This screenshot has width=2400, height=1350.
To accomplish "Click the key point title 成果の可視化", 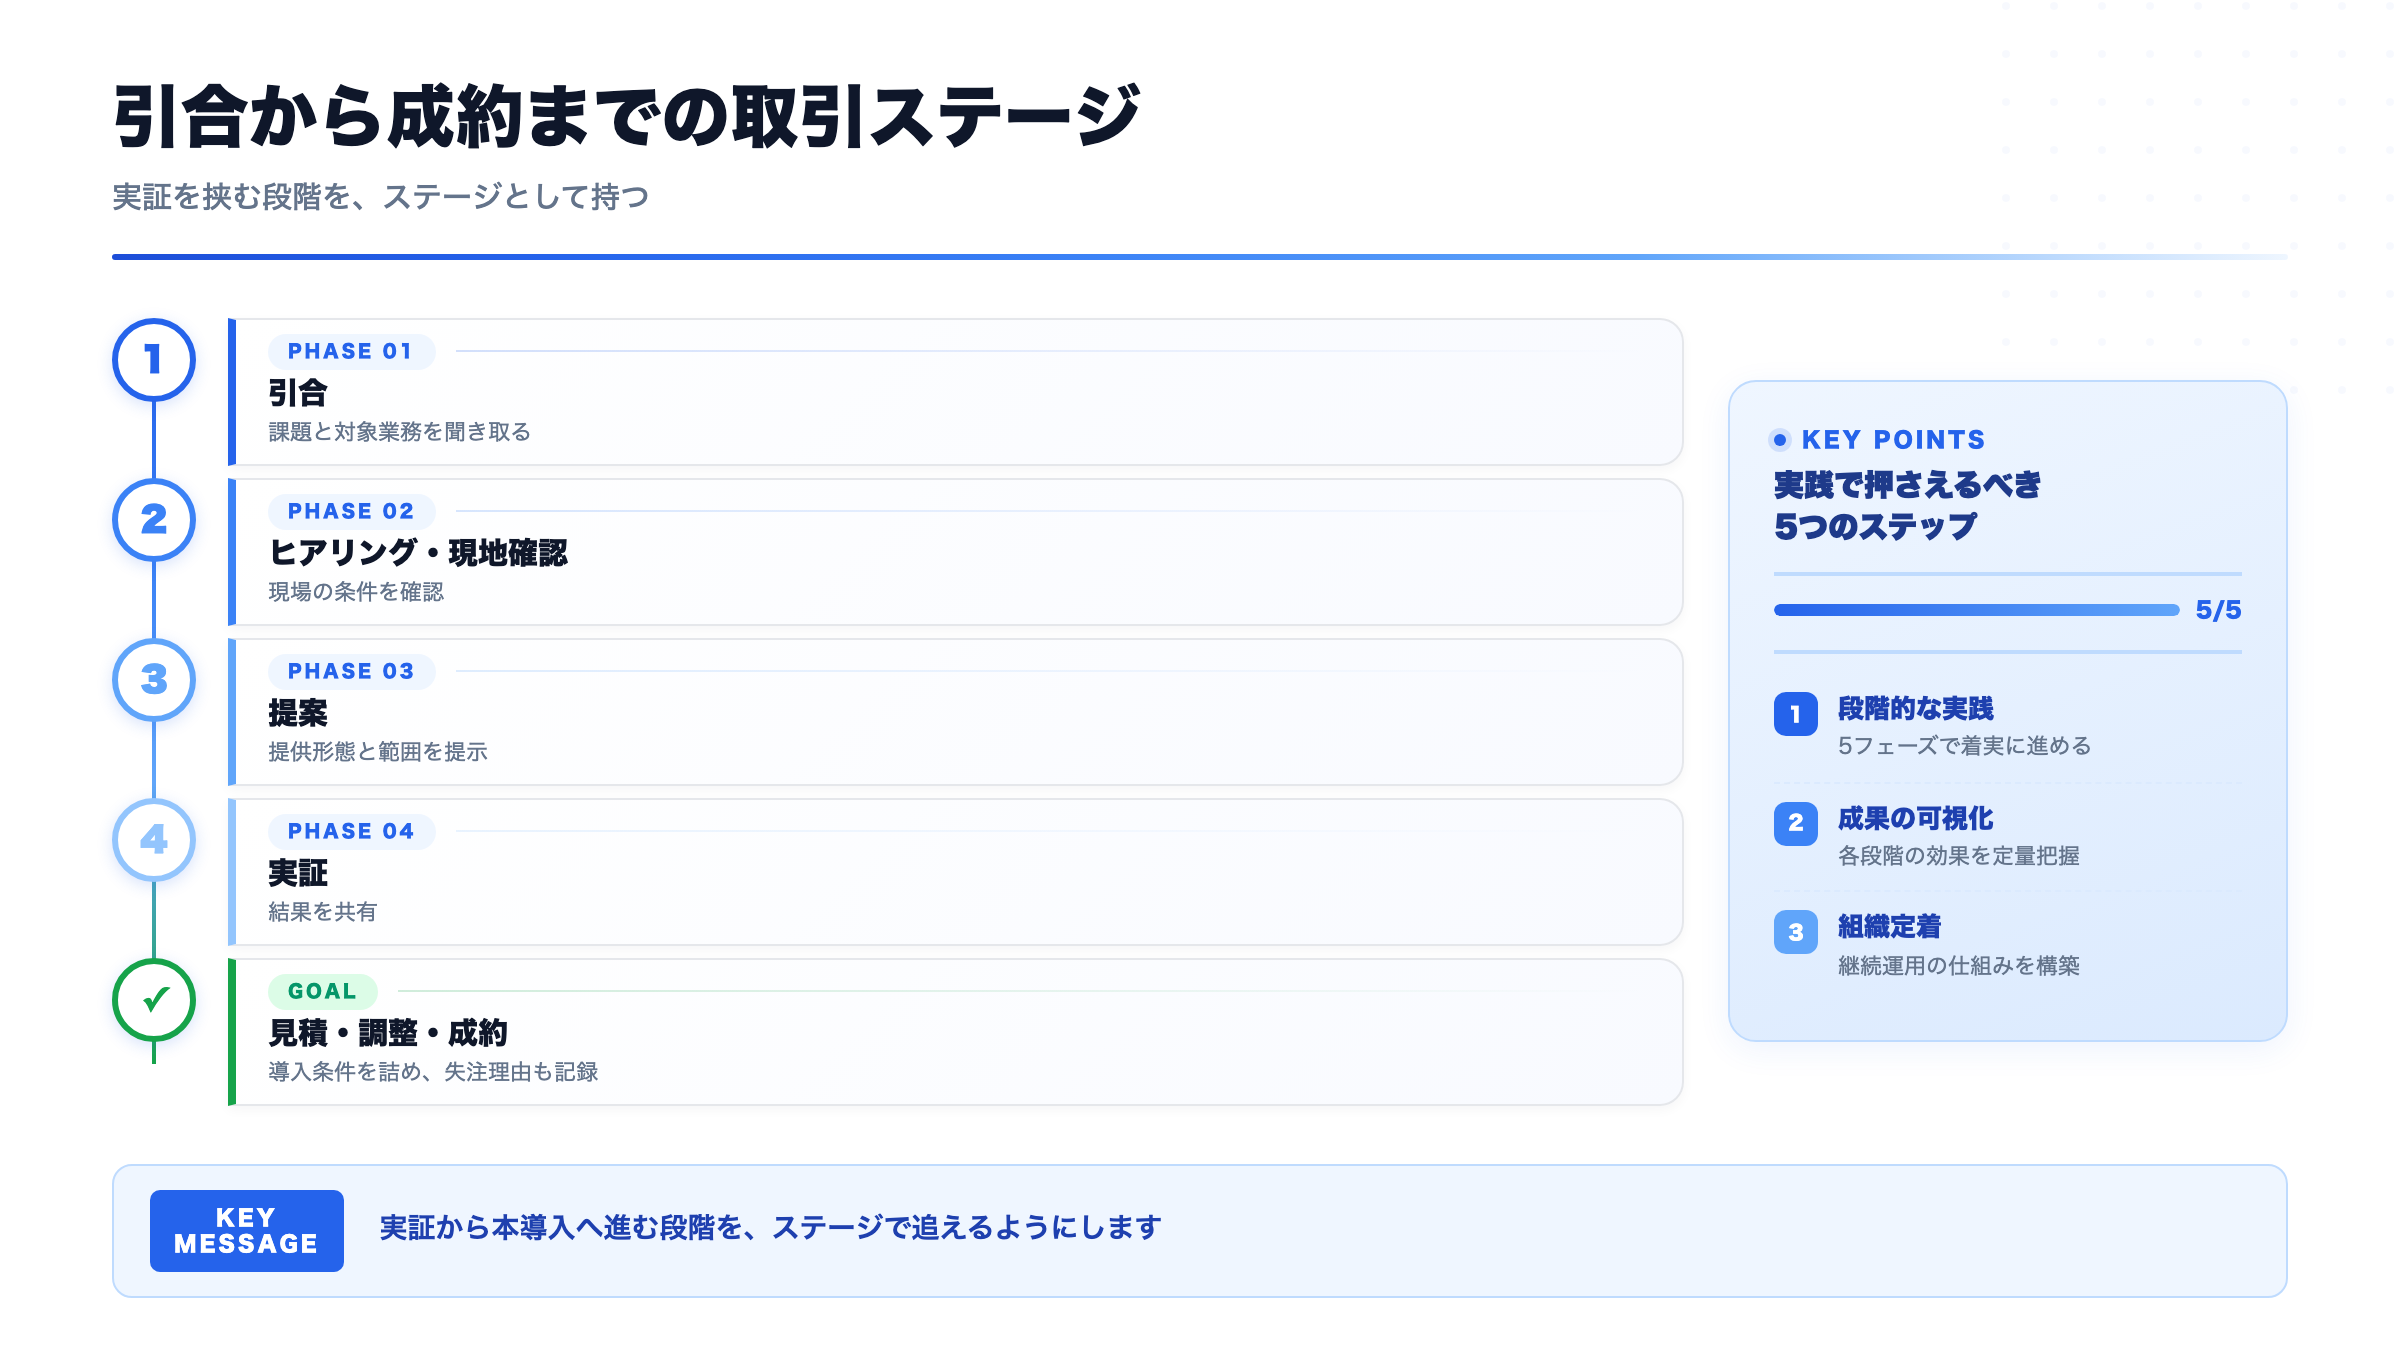I will (1915, 819).
